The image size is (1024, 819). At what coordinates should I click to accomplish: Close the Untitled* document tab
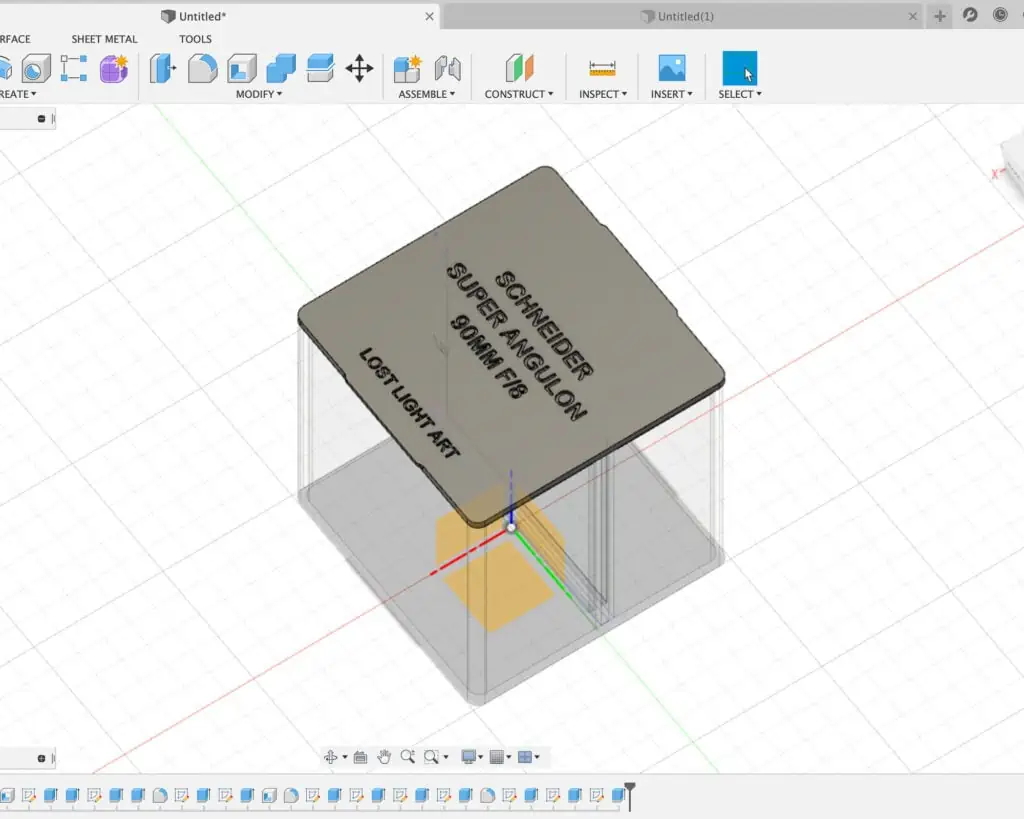click(x=430, y=16)
